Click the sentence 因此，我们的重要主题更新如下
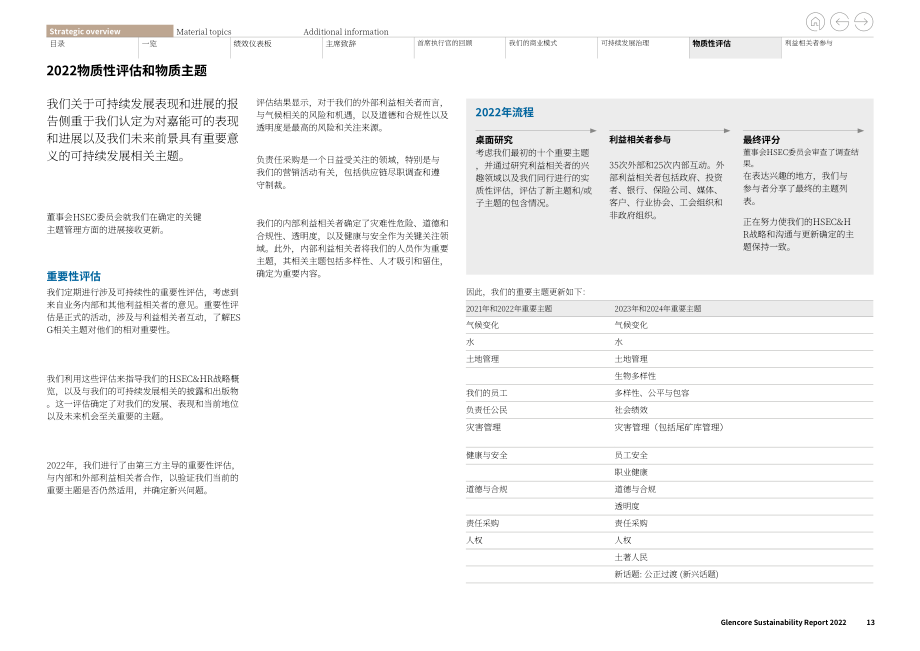920x651 pixels. [525, 292]
